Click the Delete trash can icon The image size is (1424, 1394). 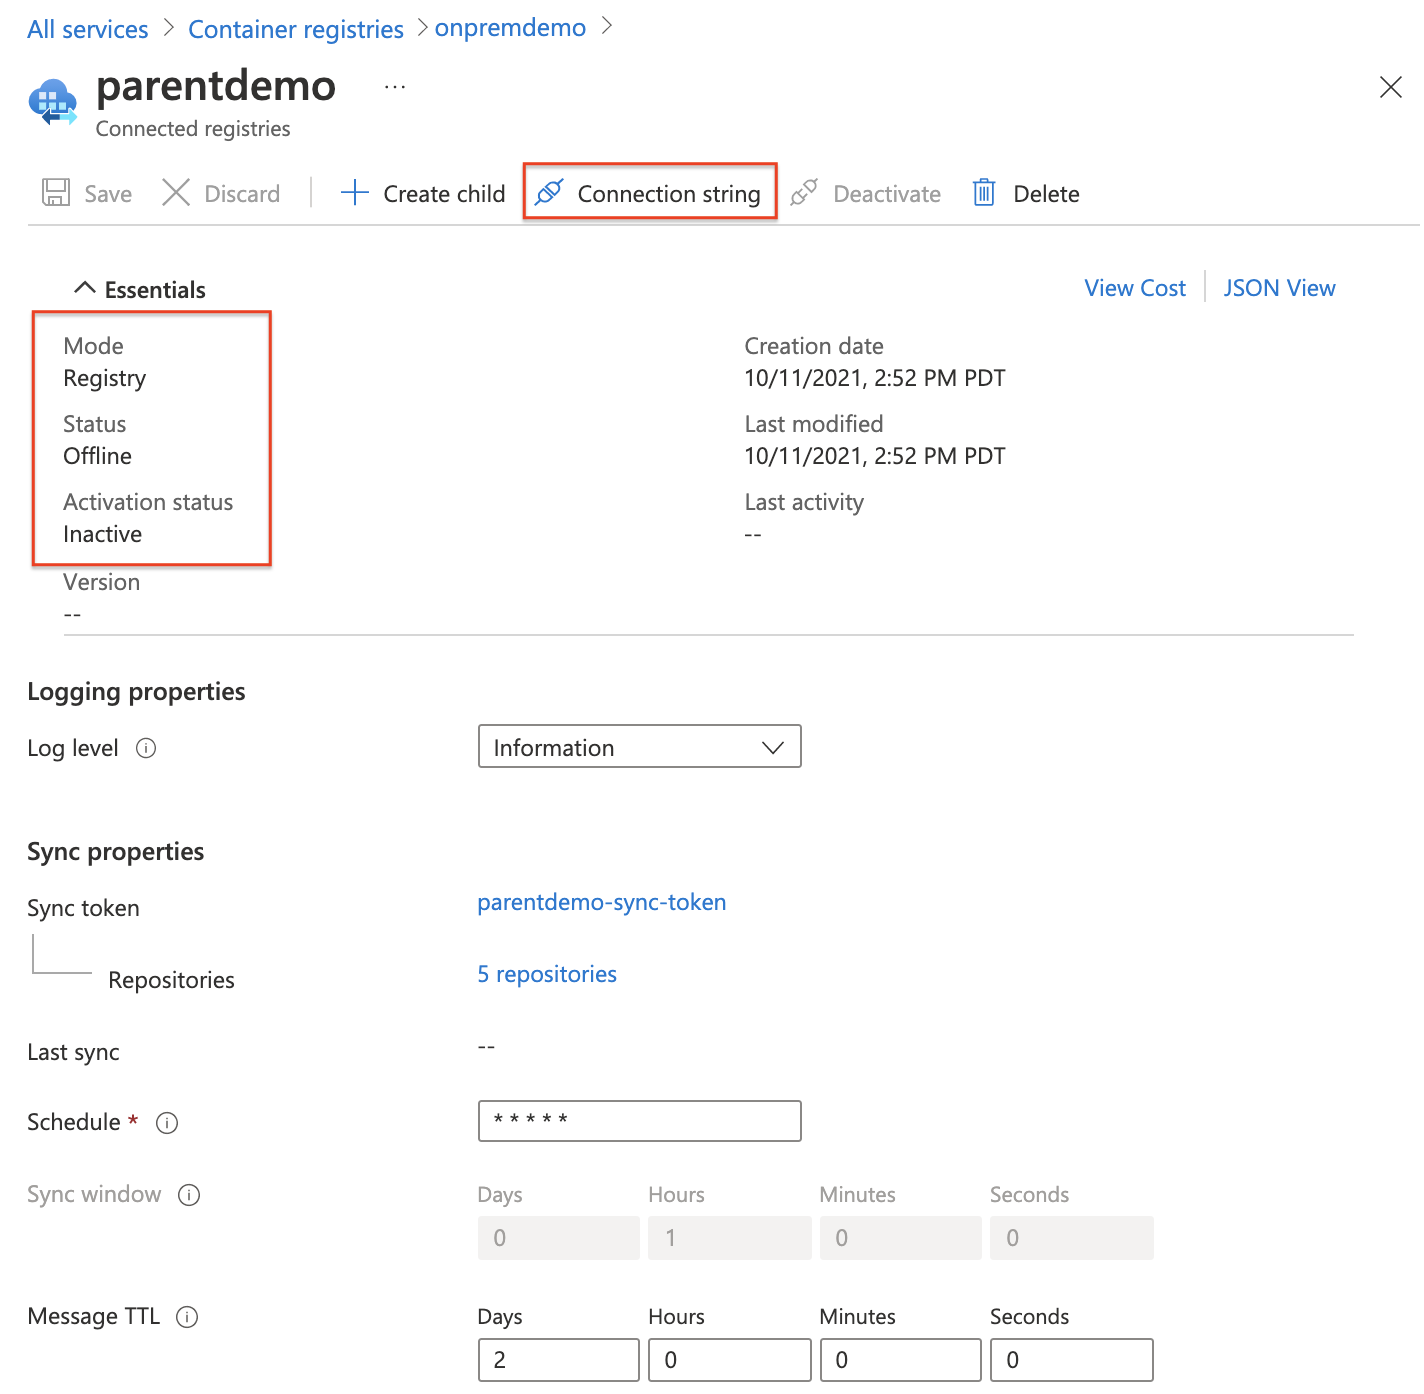984,192
